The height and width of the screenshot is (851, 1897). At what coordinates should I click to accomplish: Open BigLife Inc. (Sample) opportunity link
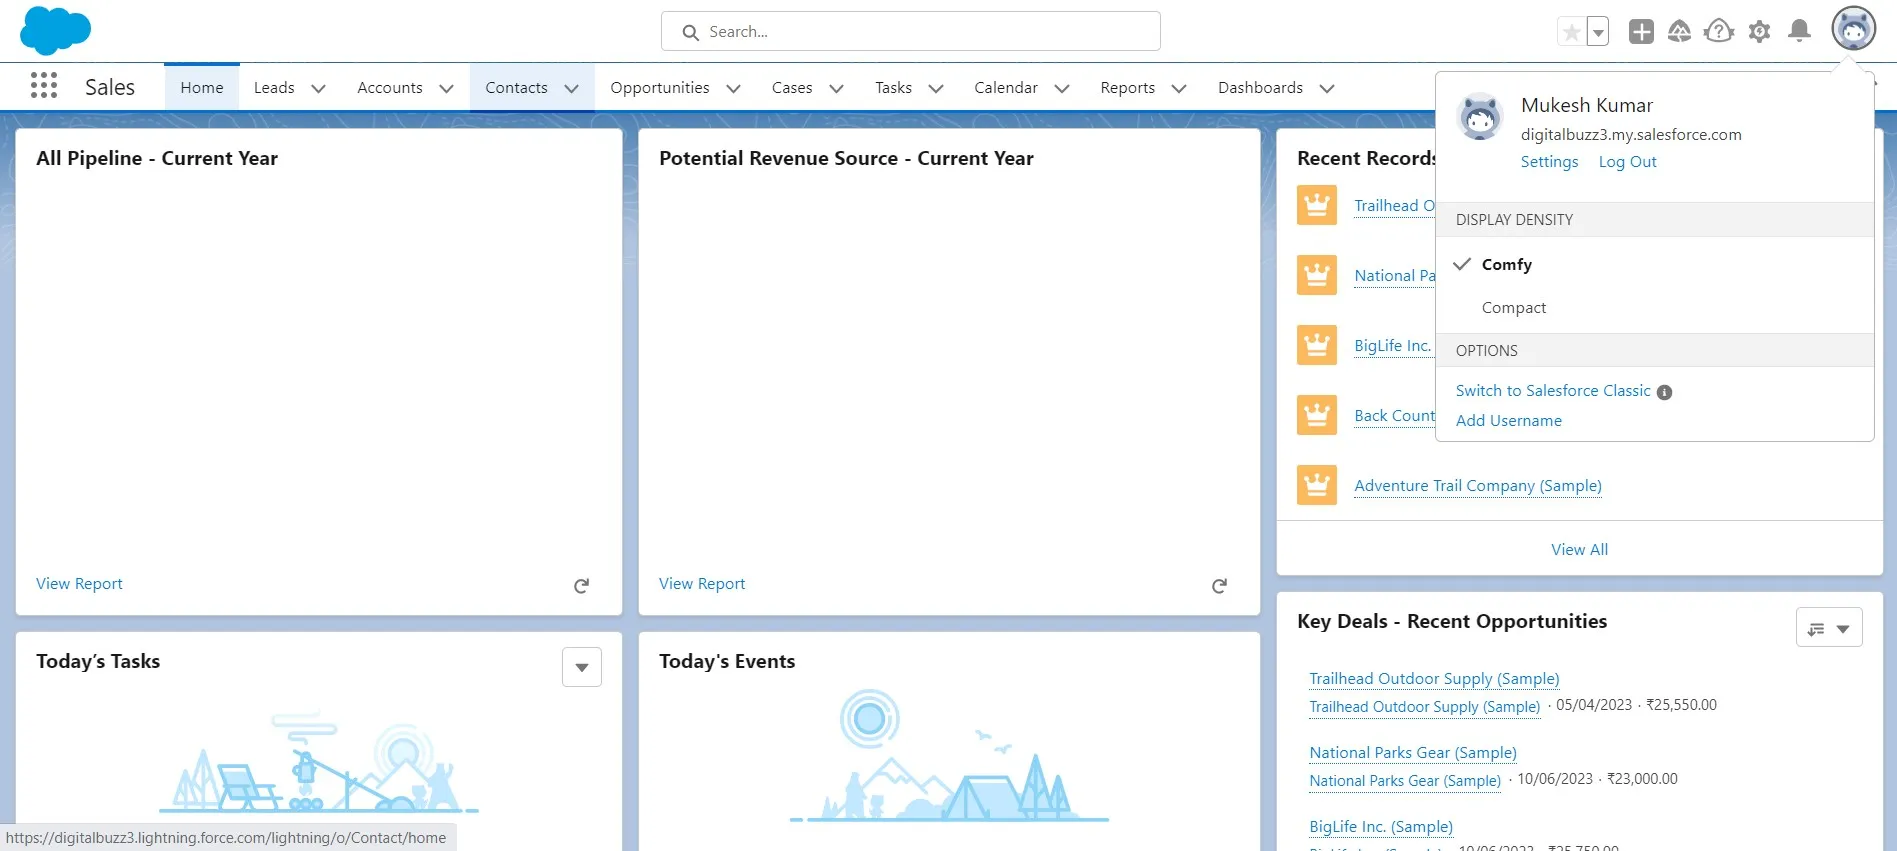(x=1381, y=827)
